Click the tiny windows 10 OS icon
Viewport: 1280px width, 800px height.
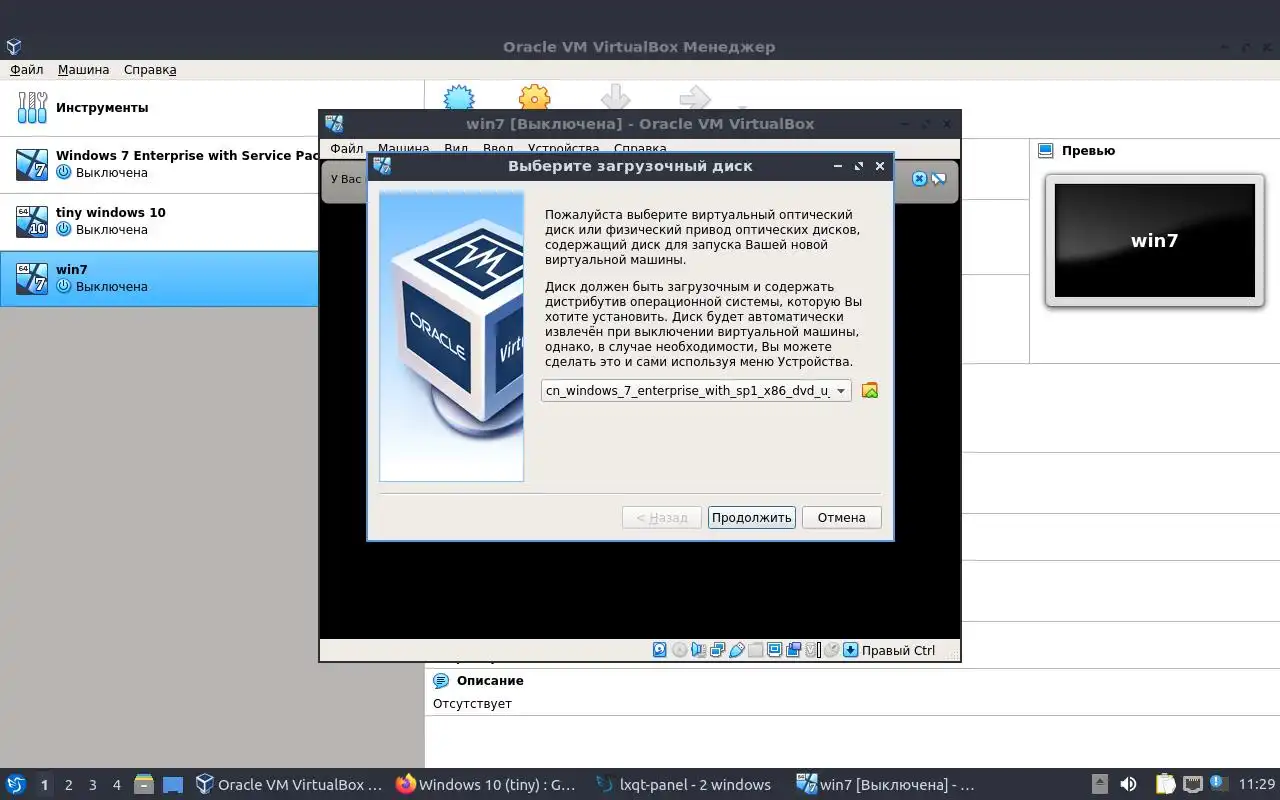32,222
